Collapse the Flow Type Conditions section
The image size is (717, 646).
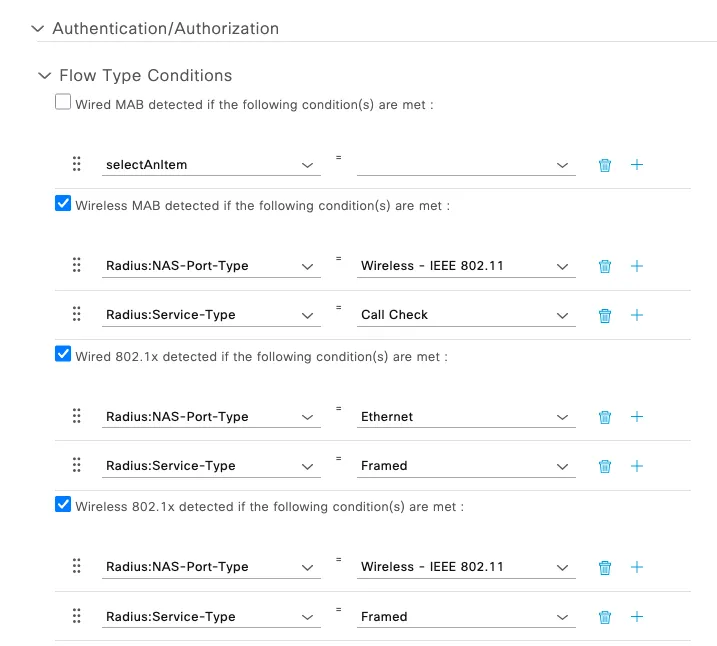[x=44, y=75]
